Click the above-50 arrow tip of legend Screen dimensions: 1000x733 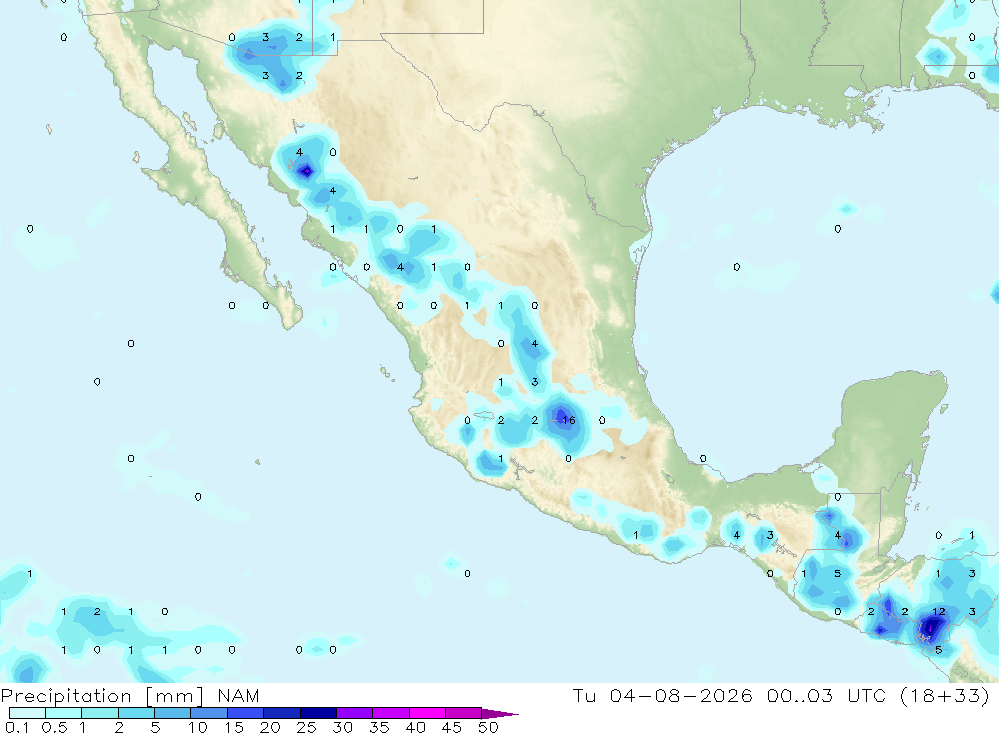[499, 714]
